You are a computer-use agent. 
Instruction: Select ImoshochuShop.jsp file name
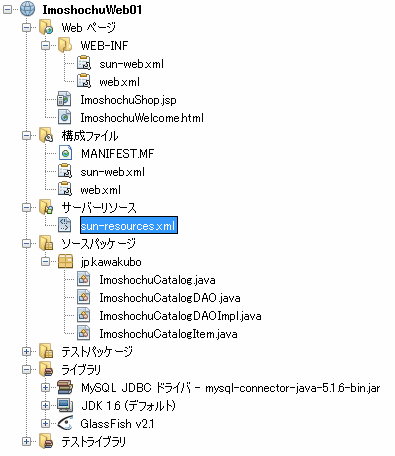[x=128, y=100]
